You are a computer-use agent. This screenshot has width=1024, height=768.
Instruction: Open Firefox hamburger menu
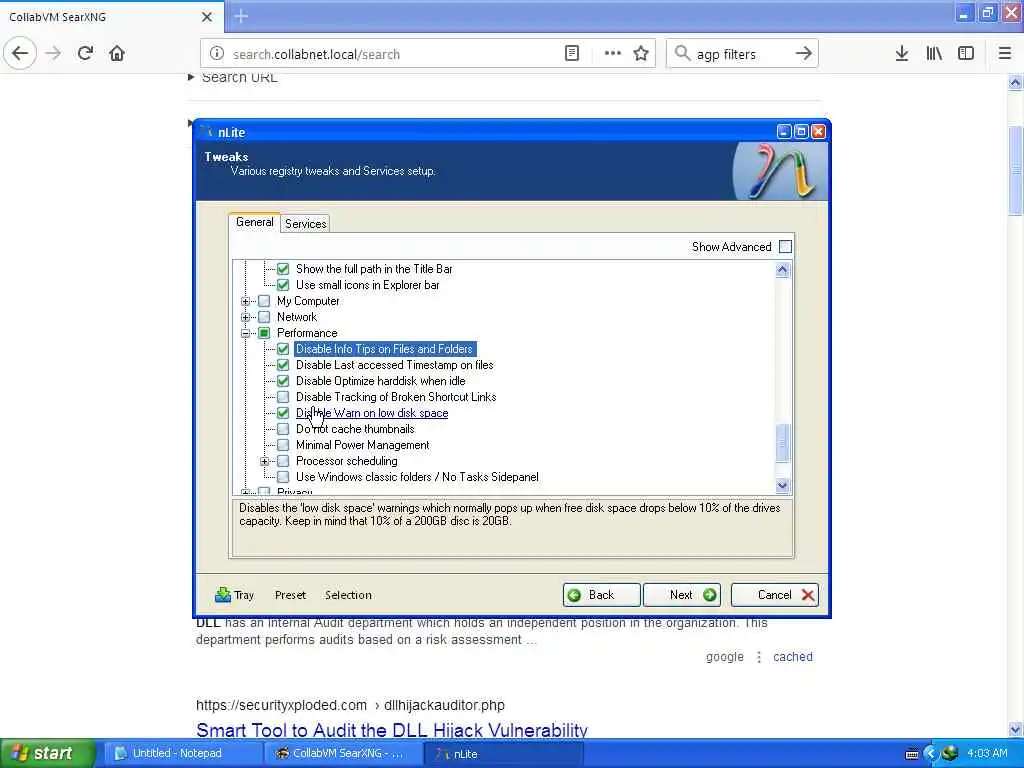pos(1005,54)
